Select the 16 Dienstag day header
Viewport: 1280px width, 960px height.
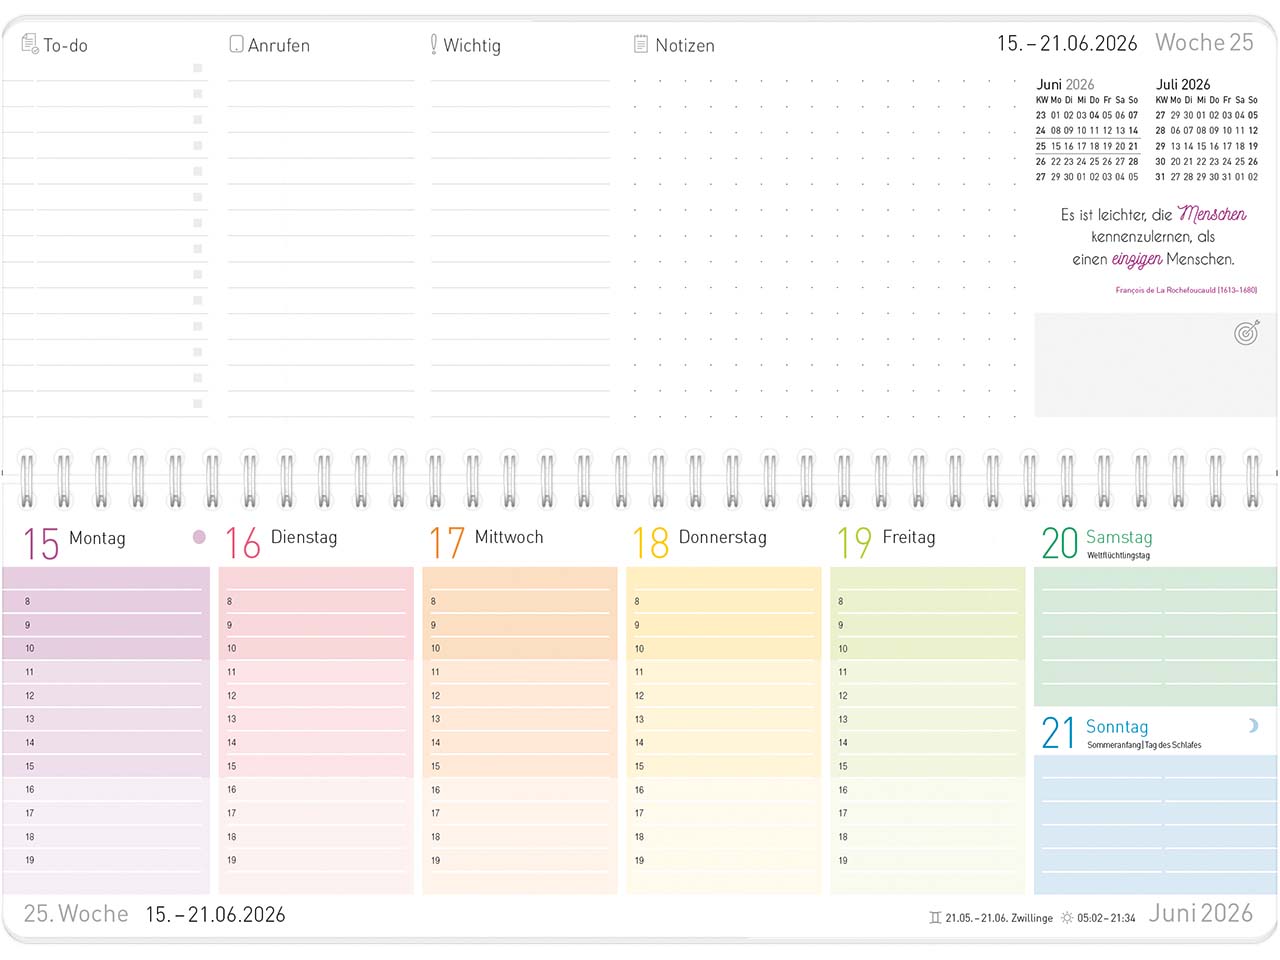(x=282, y=541)
